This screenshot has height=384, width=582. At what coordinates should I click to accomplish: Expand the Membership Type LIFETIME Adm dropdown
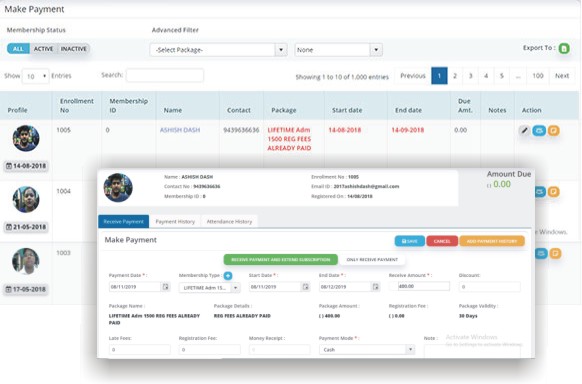[x=209, y=288]
